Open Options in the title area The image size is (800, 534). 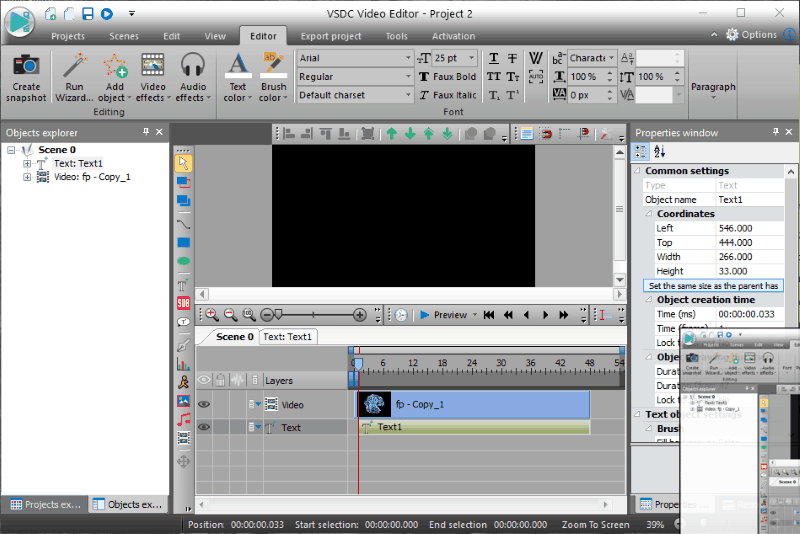click(751, 35)
